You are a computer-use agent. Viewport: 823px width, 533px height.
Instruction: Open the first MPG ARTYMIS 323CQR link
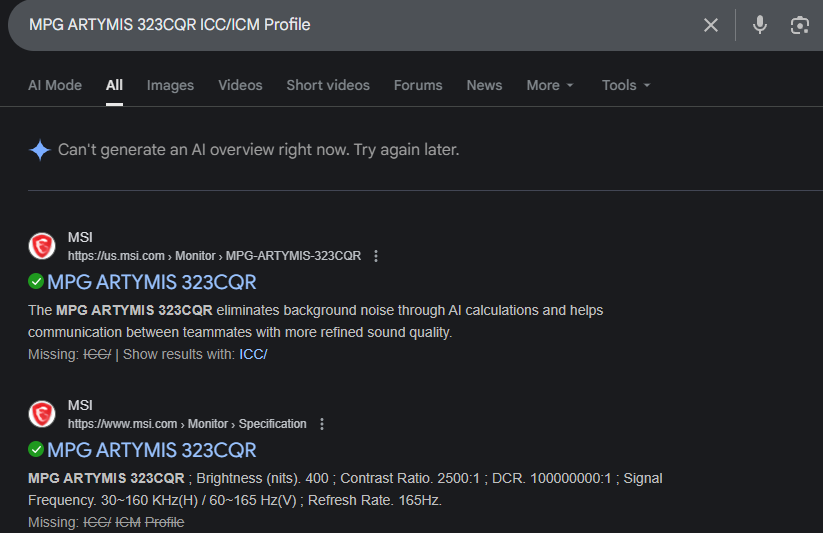[152, 282]
